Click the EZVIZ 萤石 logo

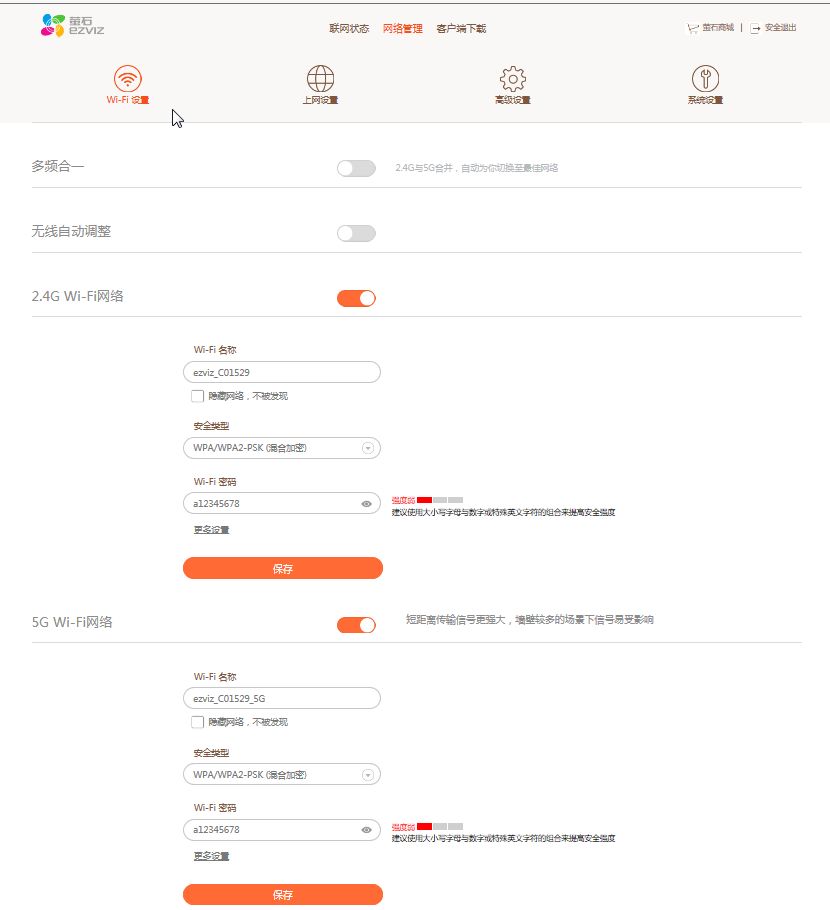point(72,26)
